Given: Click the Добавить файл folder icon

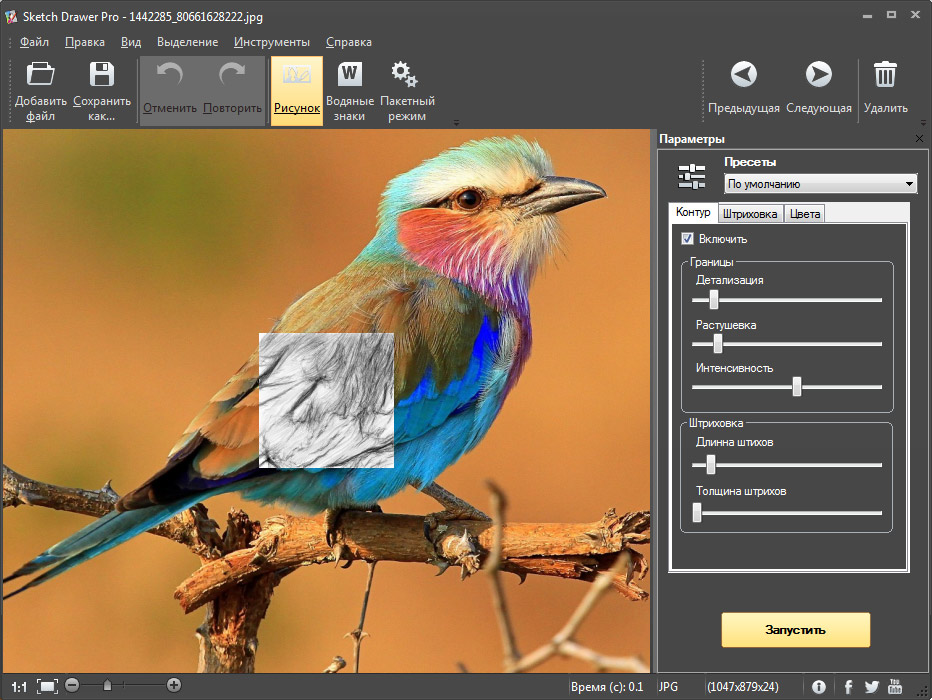Looking at the screenshot, I should click(x=41, y=75).
